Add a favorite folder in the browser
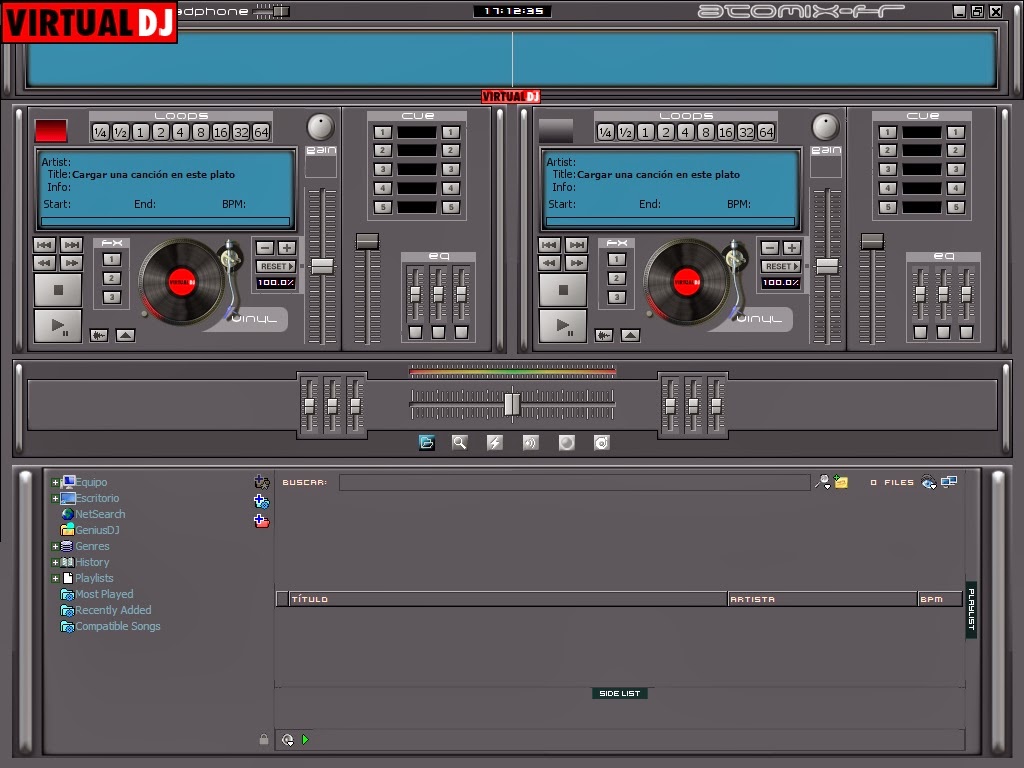1024x768 pixels. pos(263,482)
